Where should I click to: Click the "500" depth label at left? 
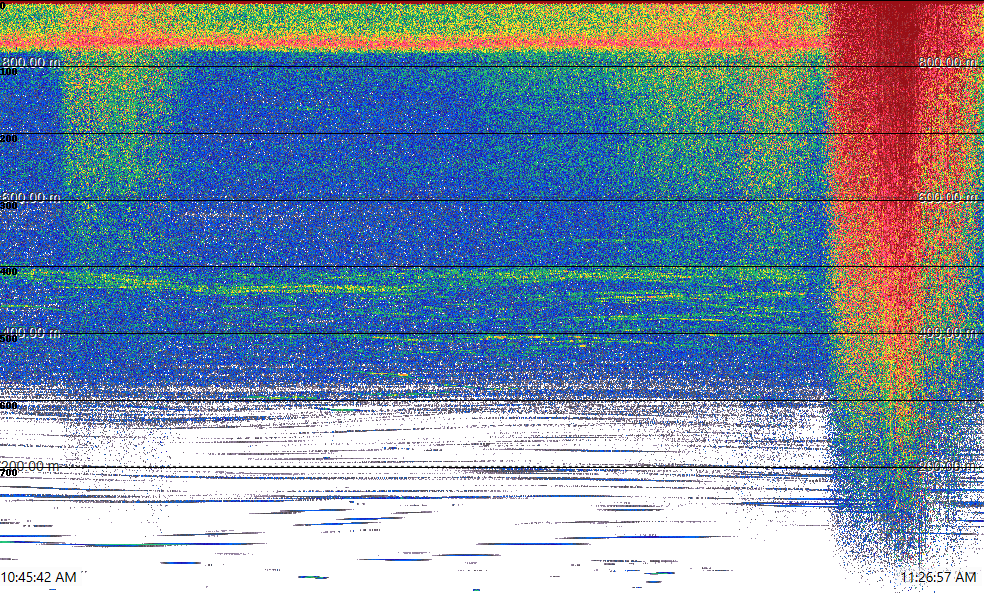pos(9,339)
